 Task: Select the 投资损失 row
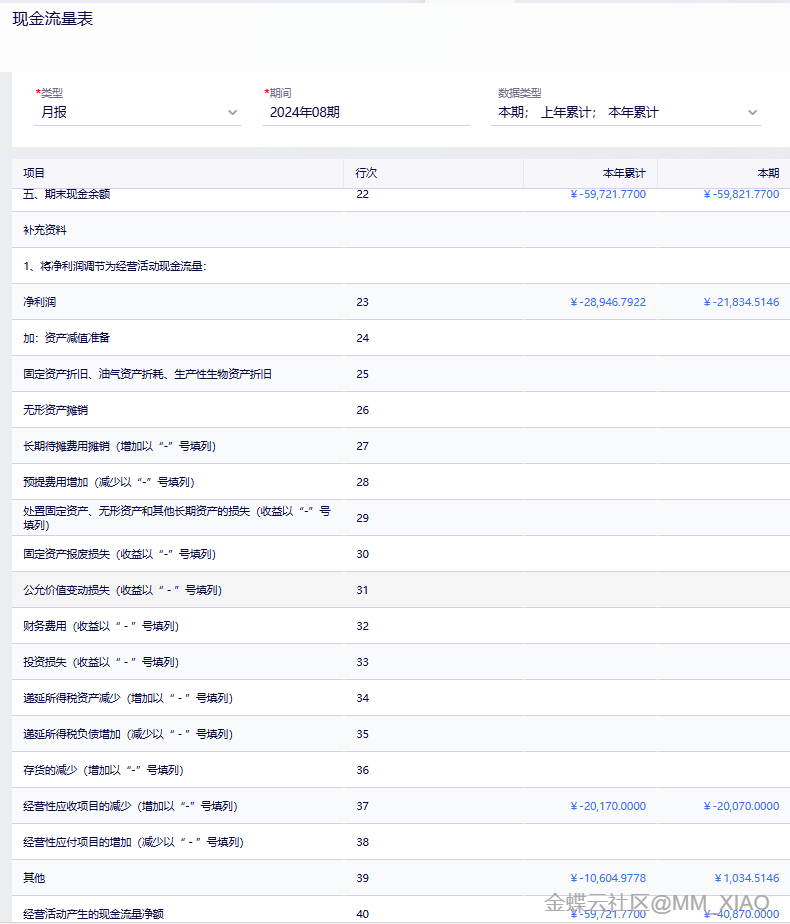pos(401,661)
